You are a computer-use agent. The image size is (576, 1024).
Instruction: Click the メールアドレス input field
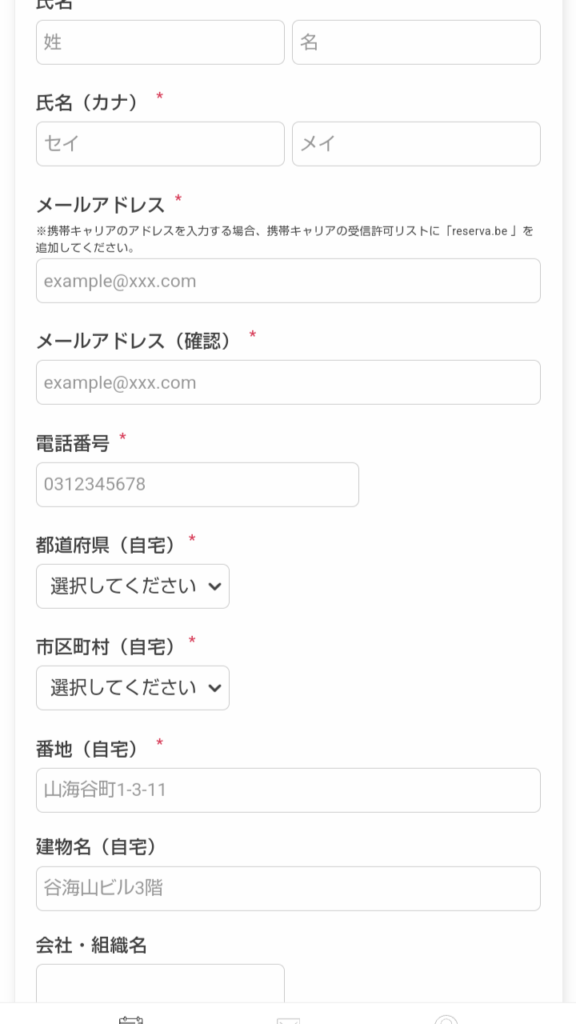click(288, 281)
